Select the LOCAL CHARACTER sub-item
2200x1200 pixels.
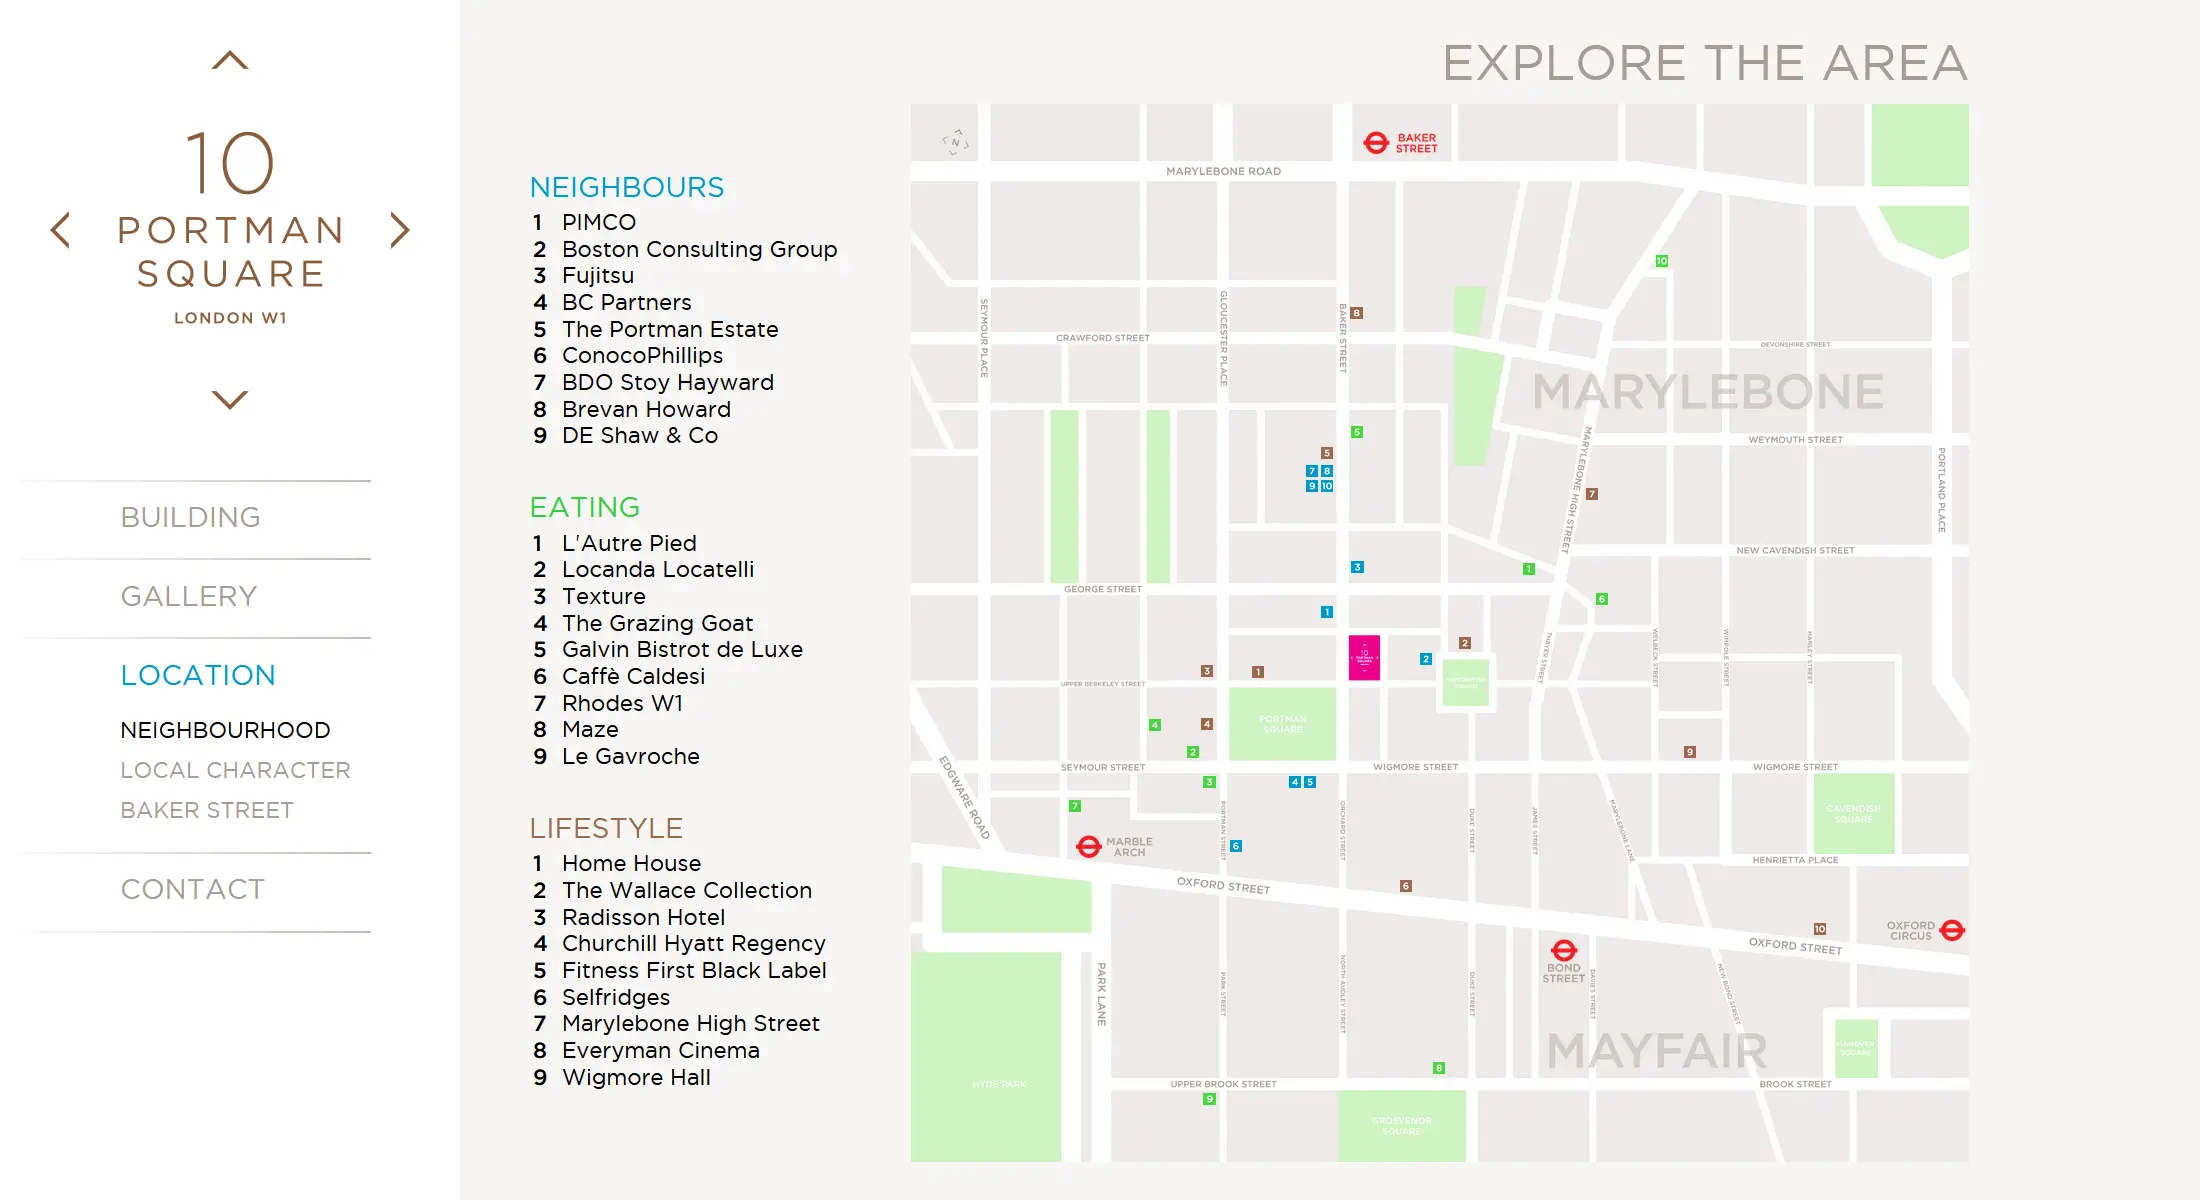click(x=235, y=770)
